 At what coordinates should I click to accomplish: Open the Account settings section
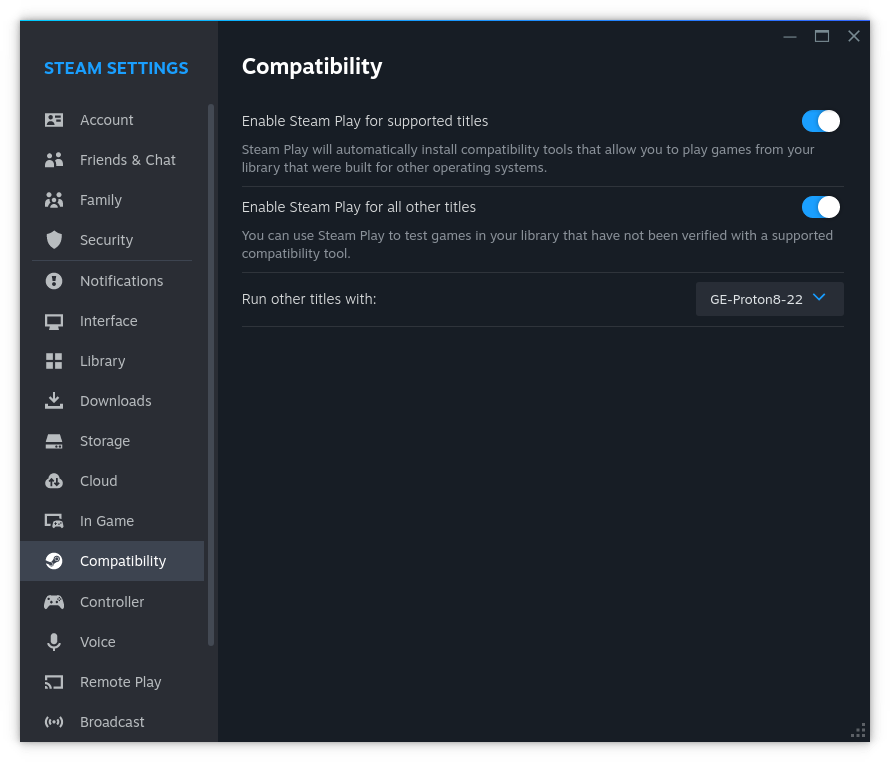(112, 120)
